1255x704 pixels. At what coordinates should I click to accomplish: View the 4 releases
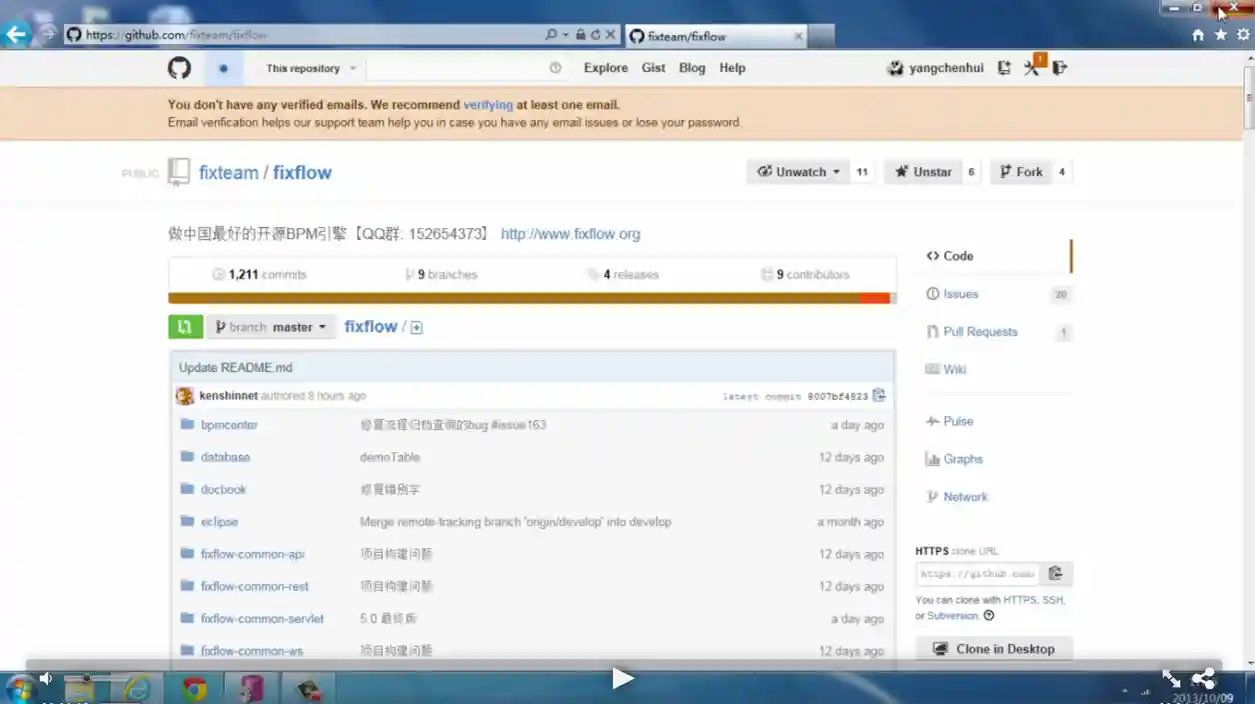point(623,274)
